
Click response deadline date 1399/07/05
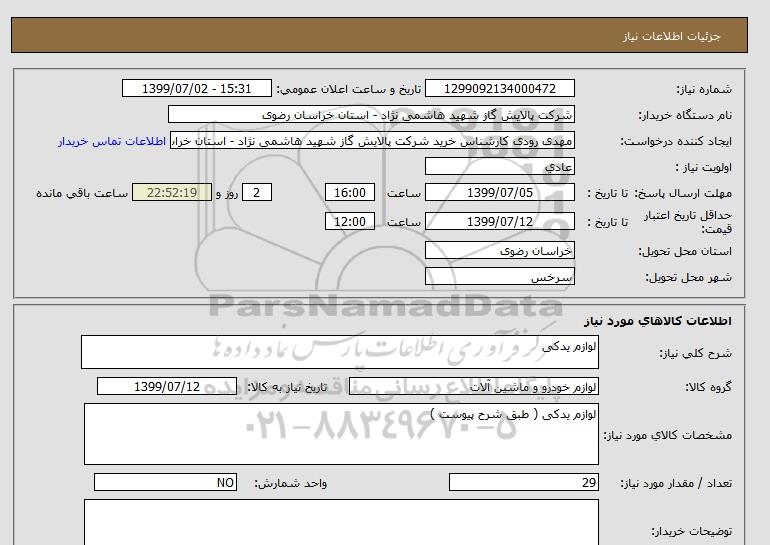tap(500, 192)
